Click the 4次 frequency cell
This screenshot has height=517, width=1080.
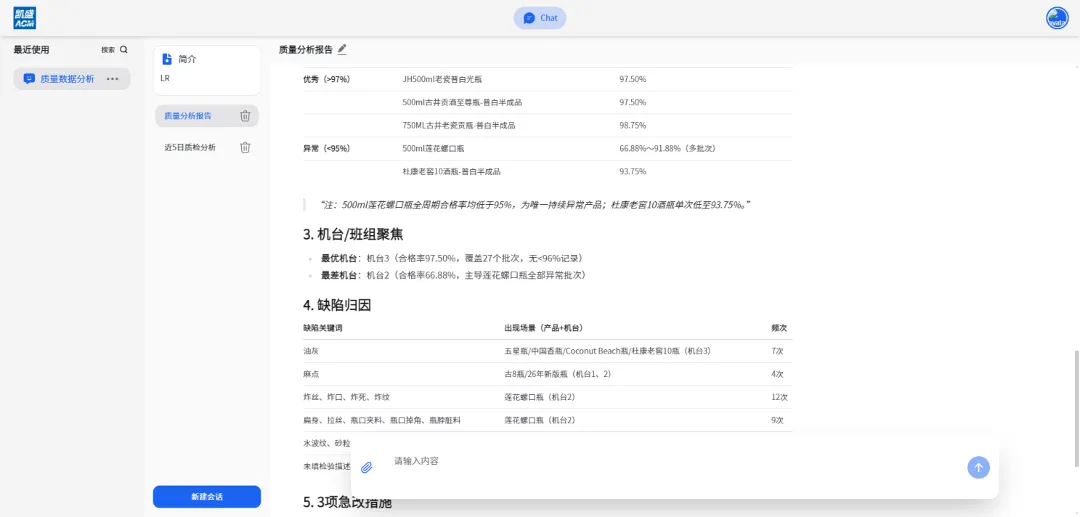[x=777, y=374]
